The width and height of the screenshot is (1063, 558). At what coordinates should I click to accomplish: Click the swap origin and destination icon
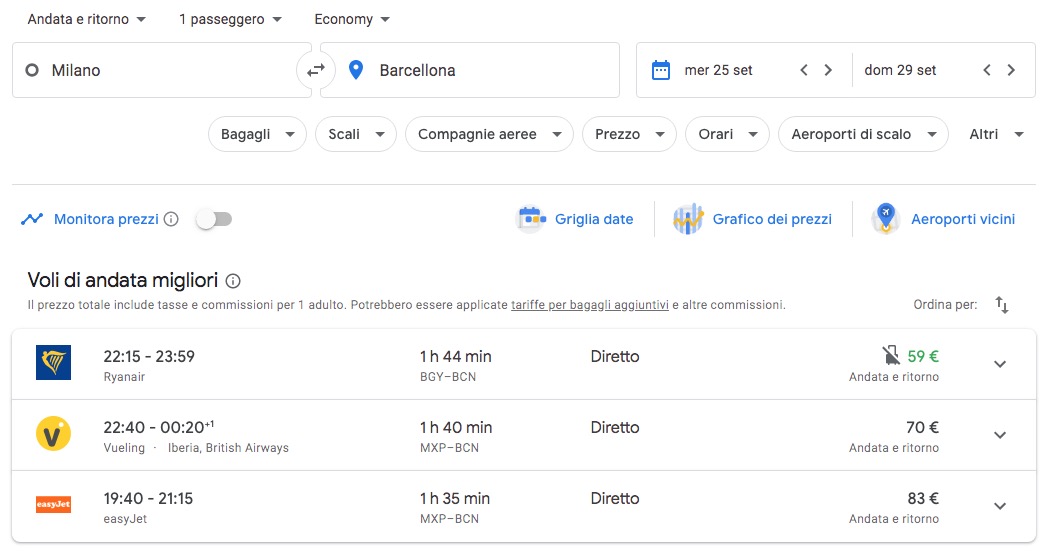pos(315,70)
